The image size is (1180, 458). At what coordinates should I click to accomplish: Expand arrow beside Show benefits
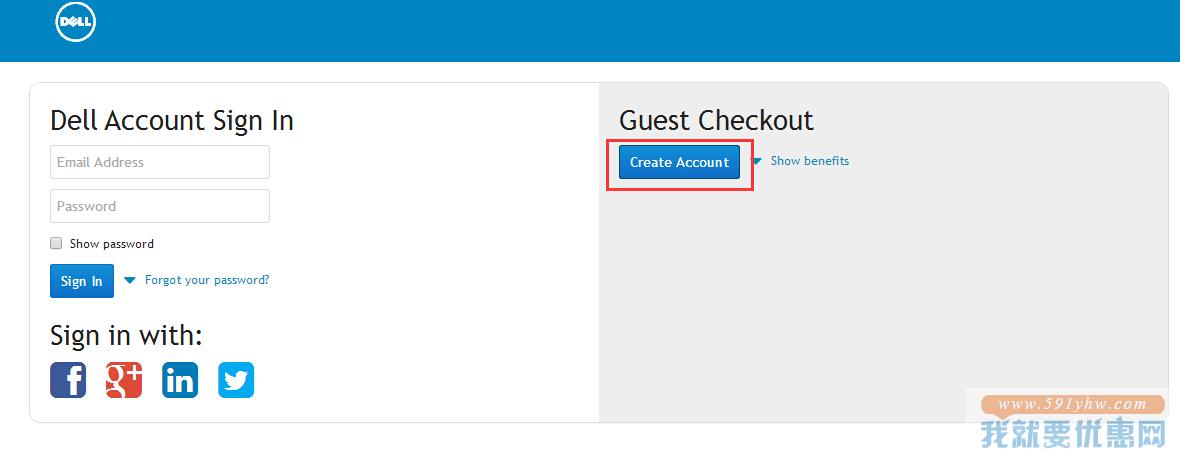[x=756, y=161]
